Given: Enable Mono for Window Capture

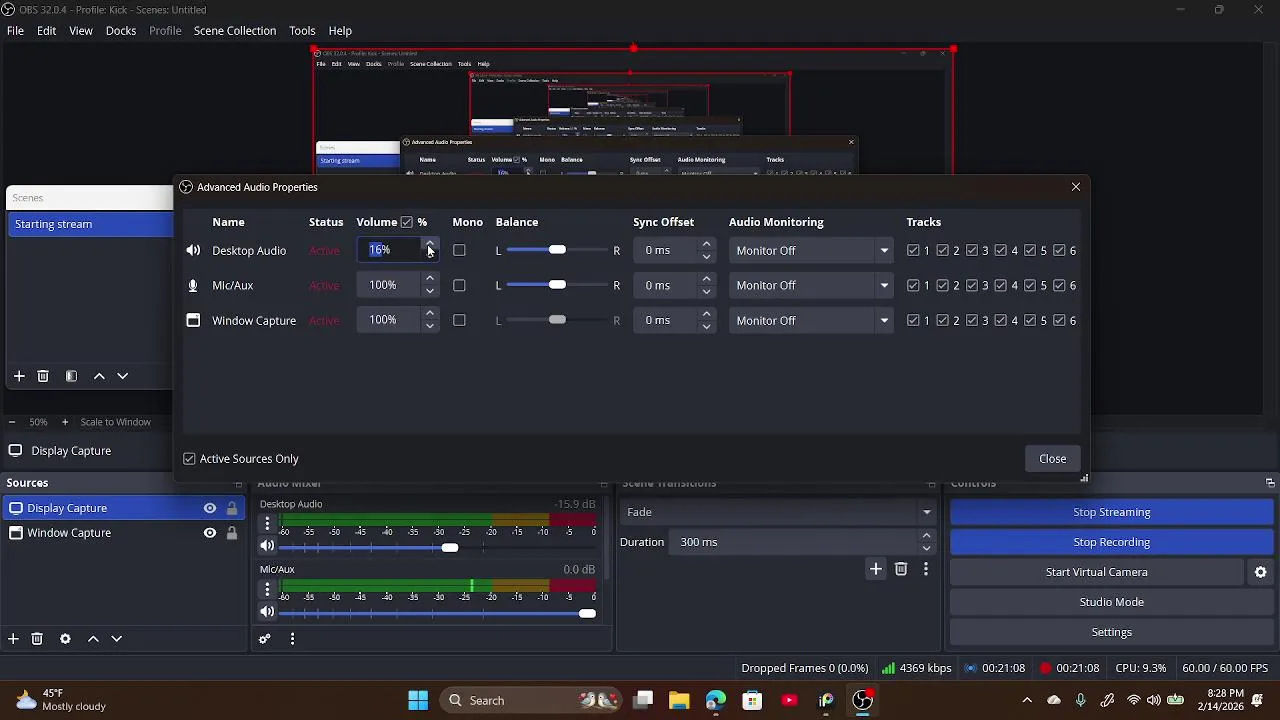Looking at the screenshot, I should pos(459,320).
